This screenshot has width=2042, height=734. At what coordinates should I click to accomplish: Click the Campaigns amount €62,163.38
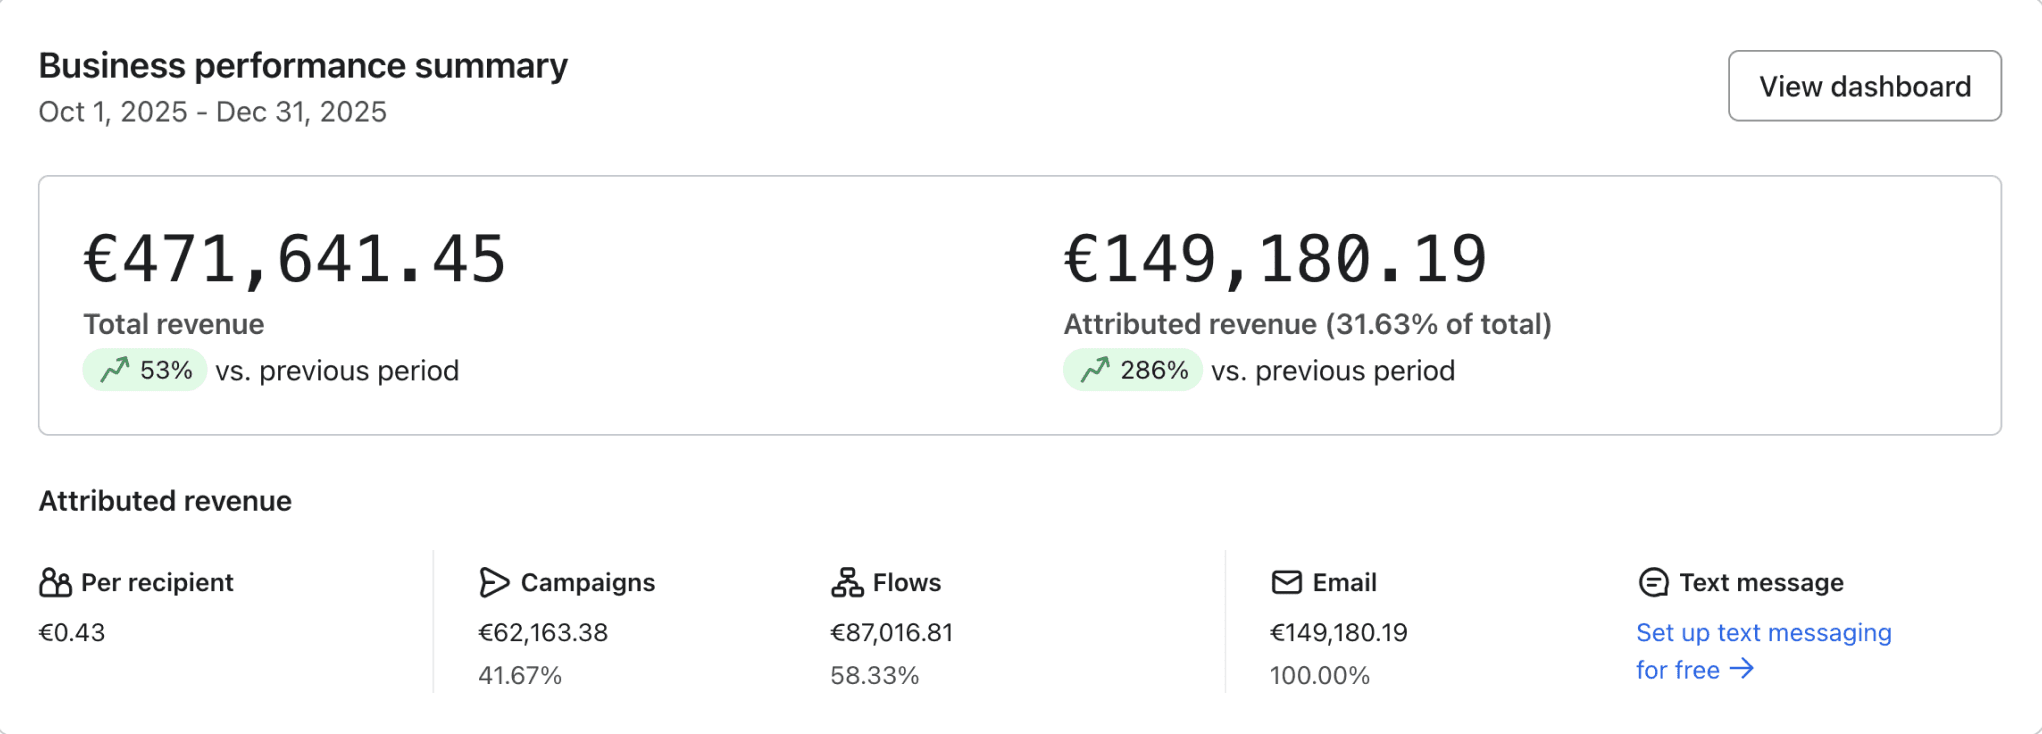[543, 633]
